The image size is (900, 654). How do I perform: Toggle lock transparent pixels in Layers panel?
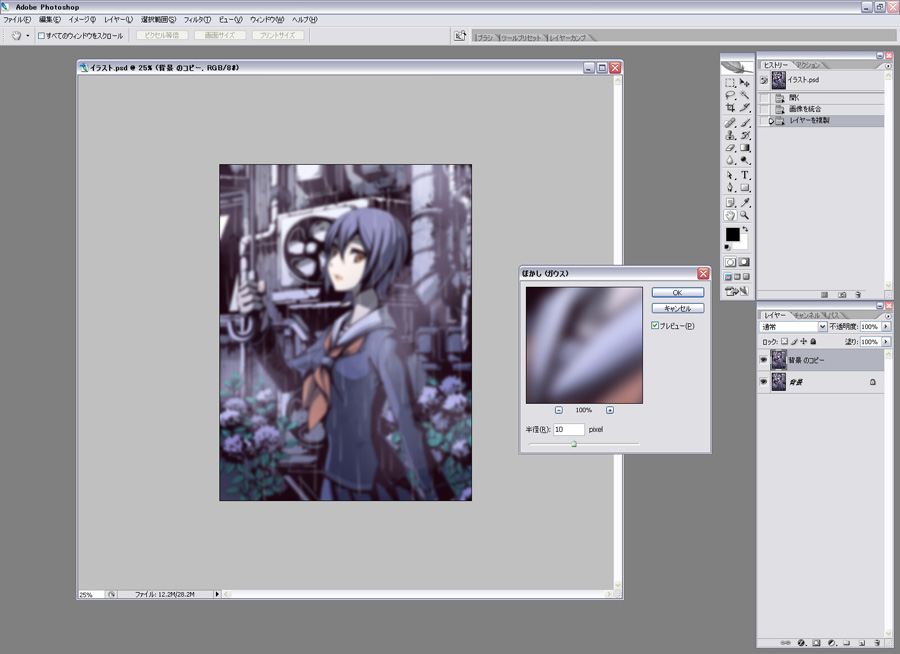pos(784,341)
